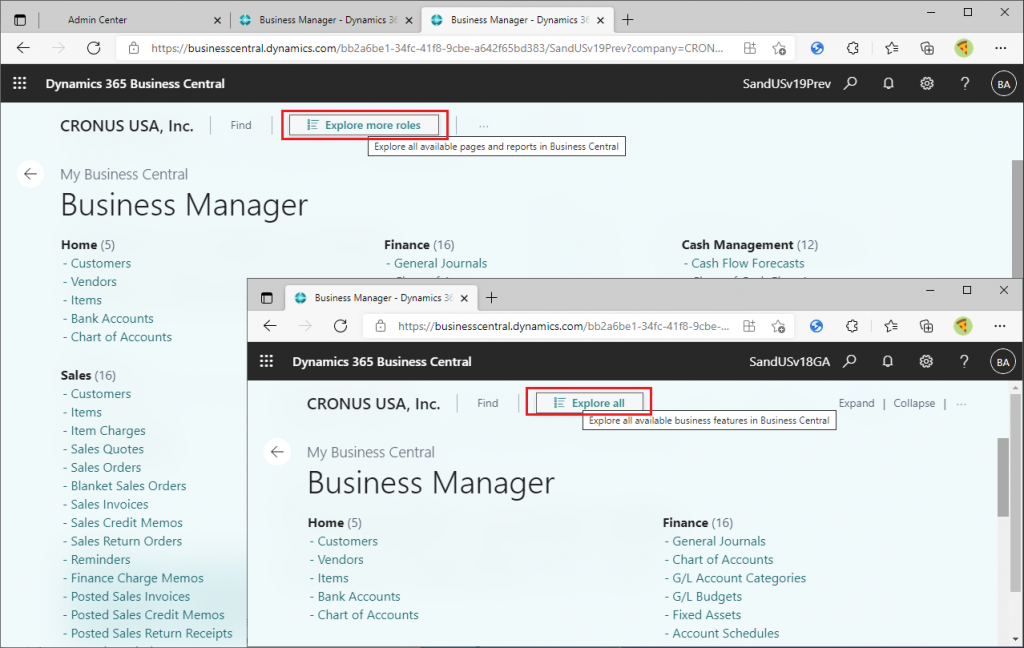Open app launcher in SandUSv19Prev window
1024x648 pixels.
click(20, 84)
